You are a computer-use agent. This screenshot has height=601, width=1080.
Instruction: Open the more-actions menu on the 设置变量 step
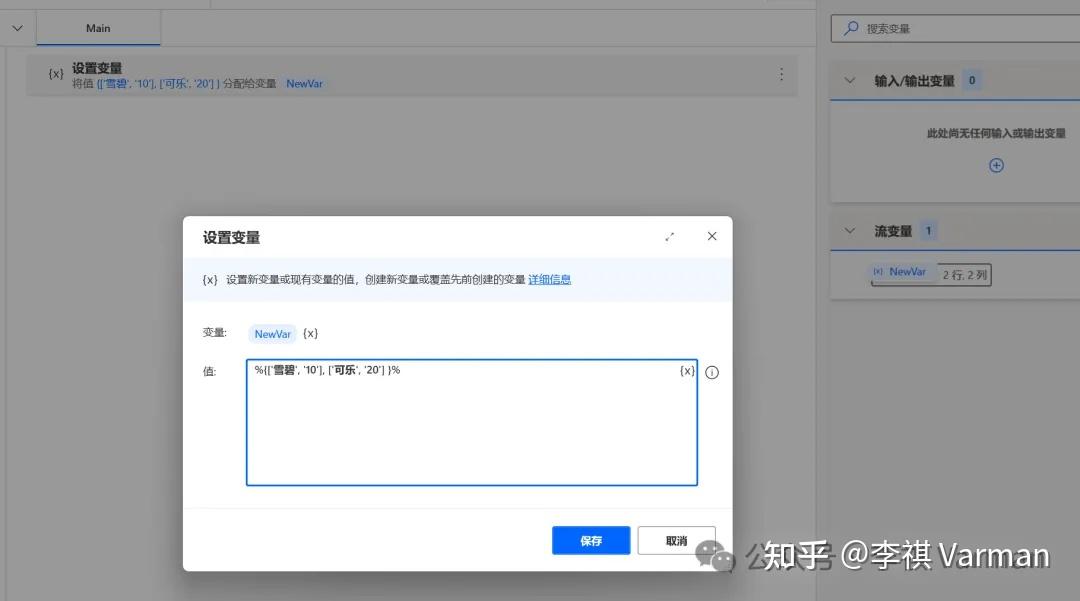(x=781, y=73)
